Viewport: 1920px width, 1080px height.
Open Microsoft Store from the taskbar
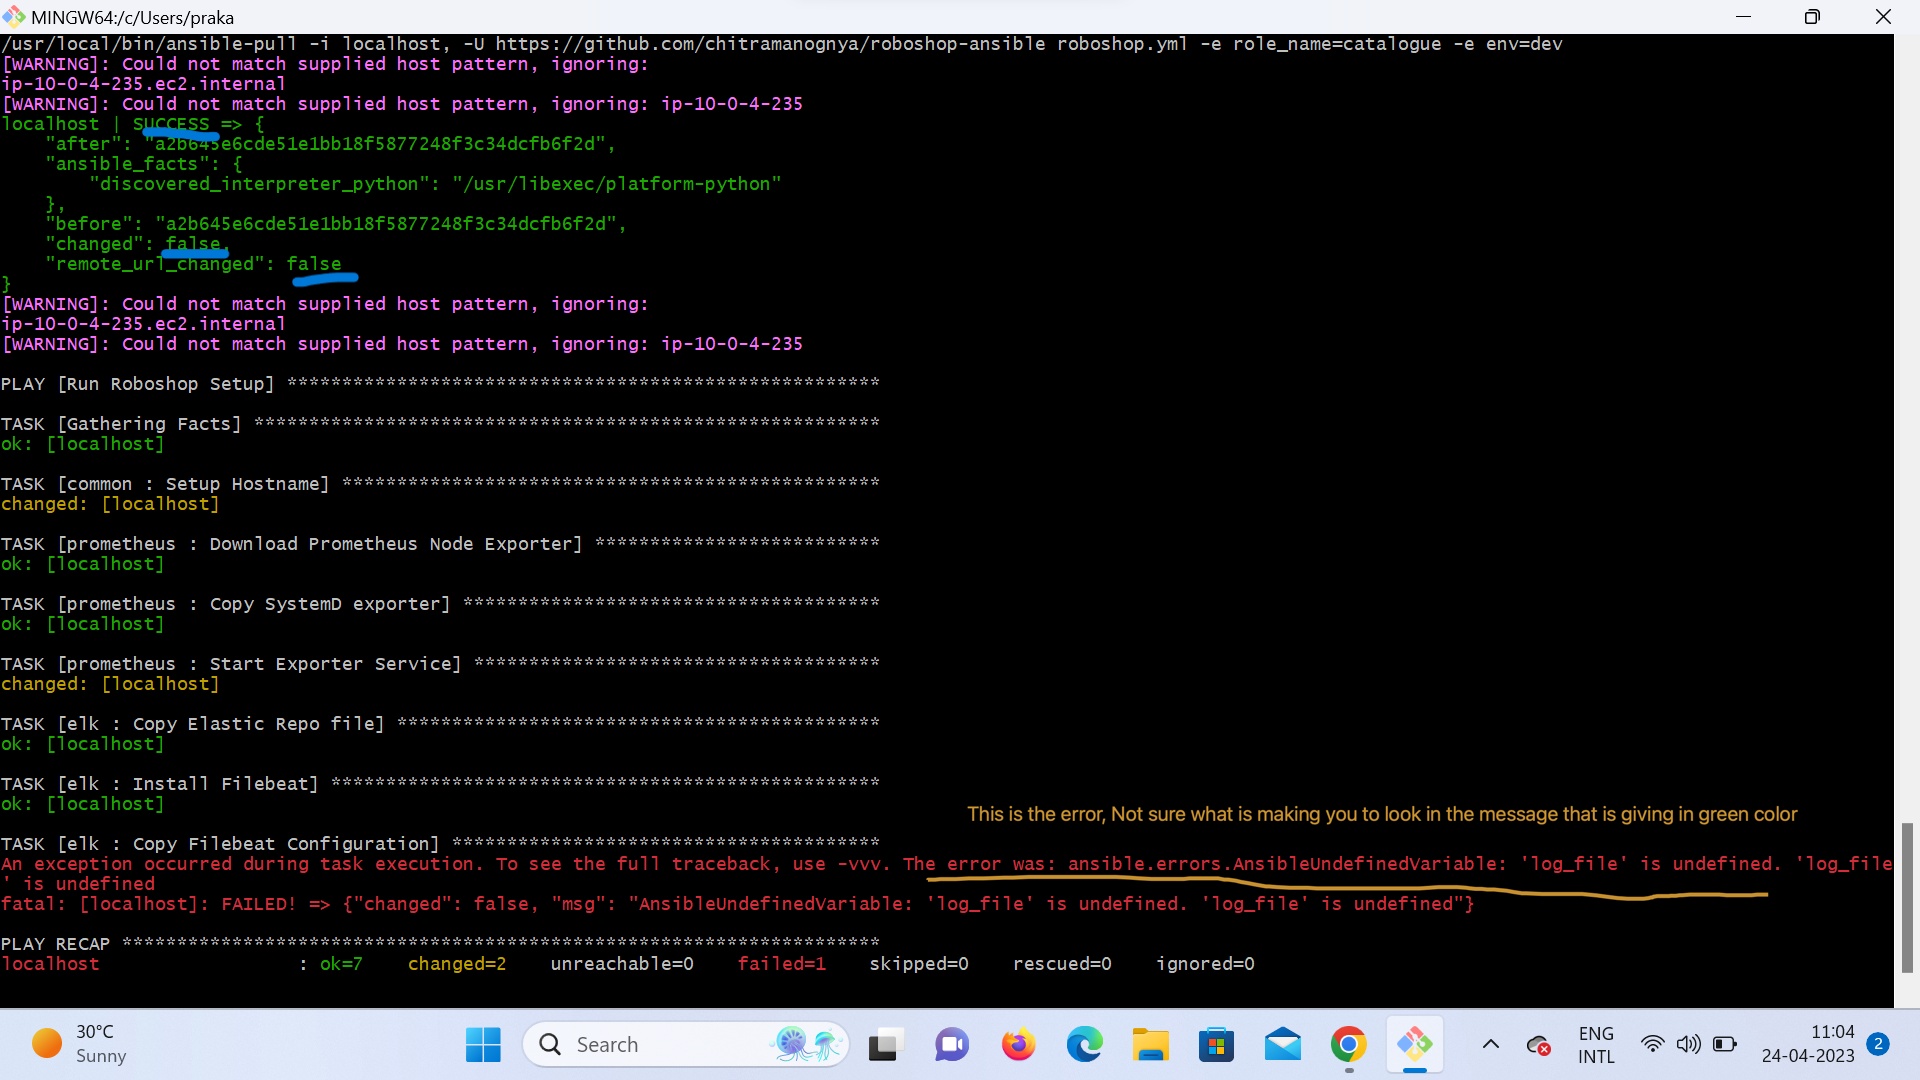tap(1216, 1044)
